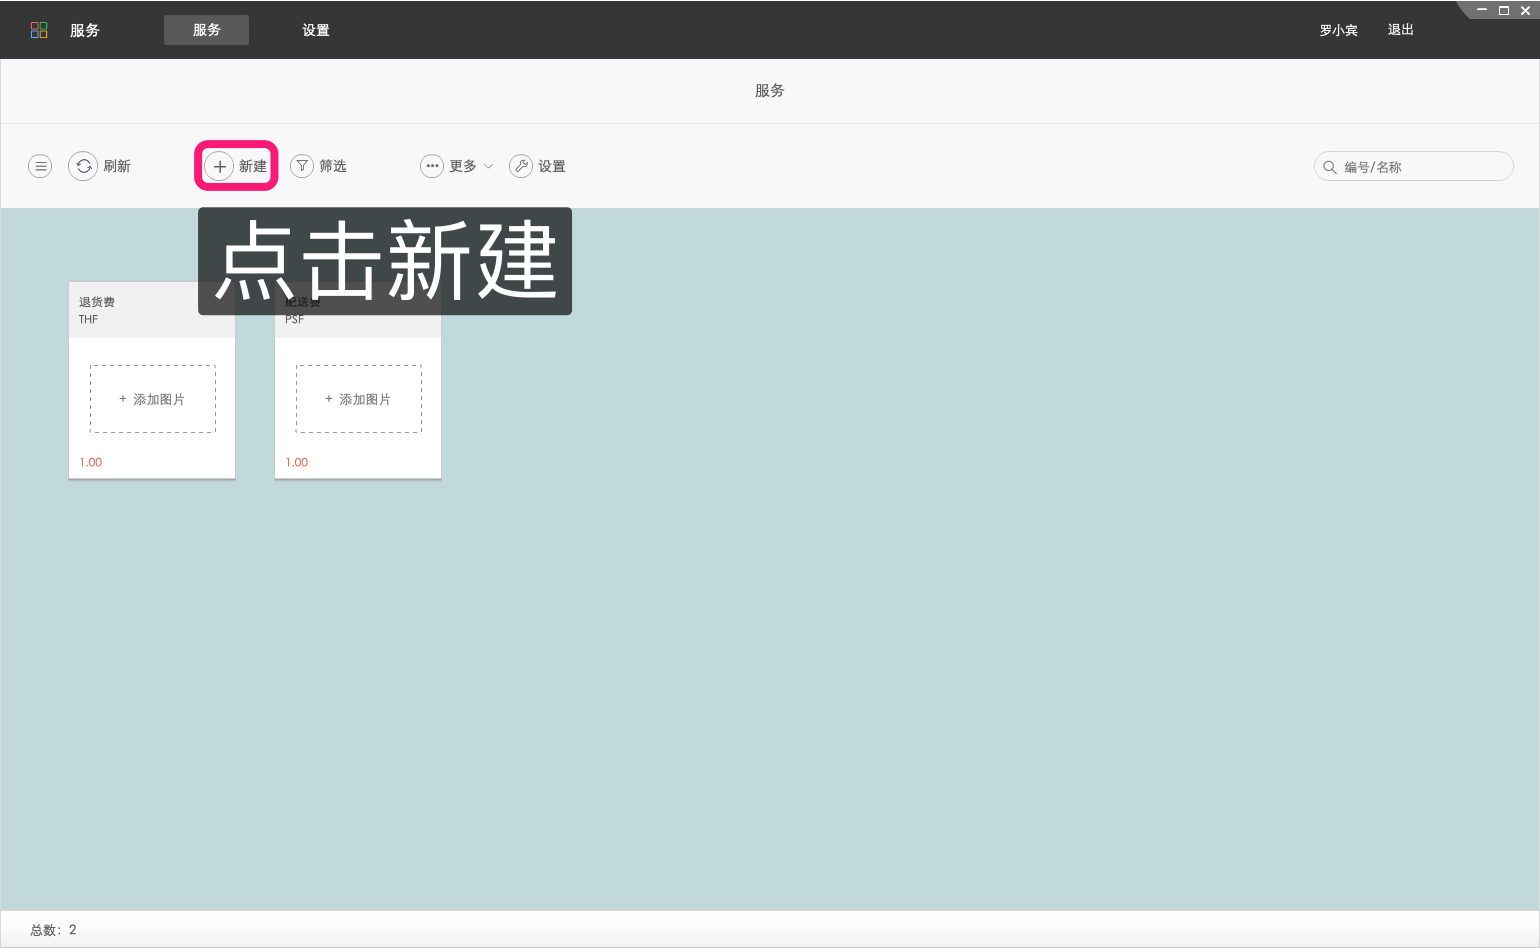Expand the 更多 dropdown chevron

[x=488, y=166]
